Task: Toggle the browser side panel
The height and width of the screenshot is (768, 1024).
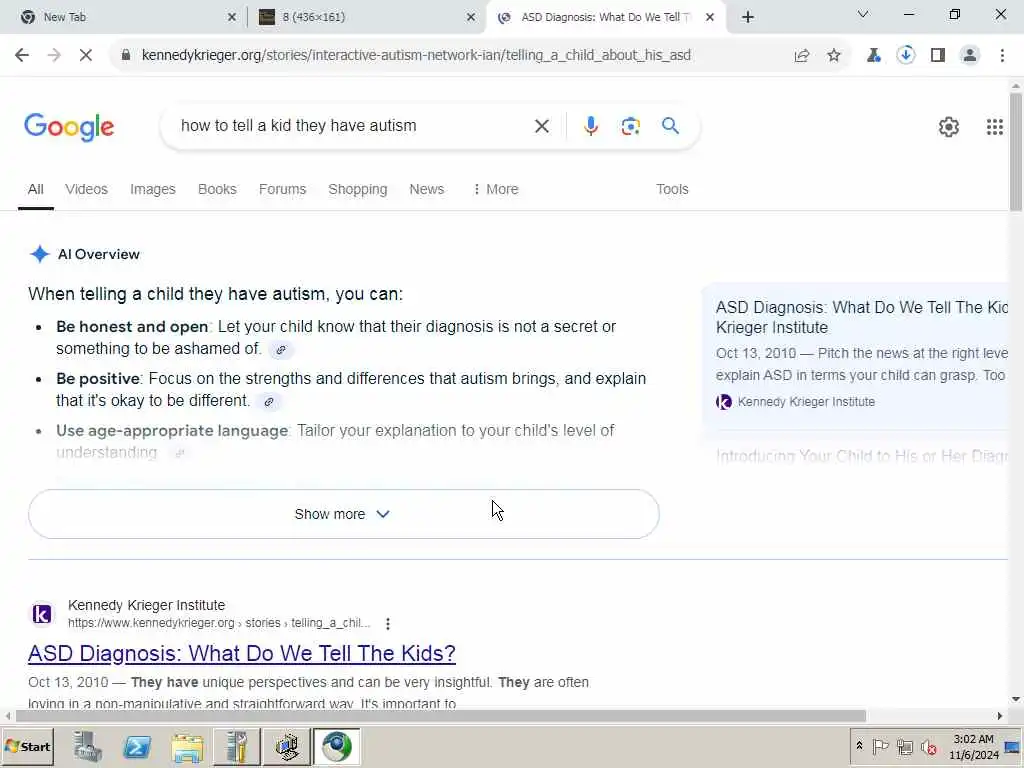Action: coord(938,56)
